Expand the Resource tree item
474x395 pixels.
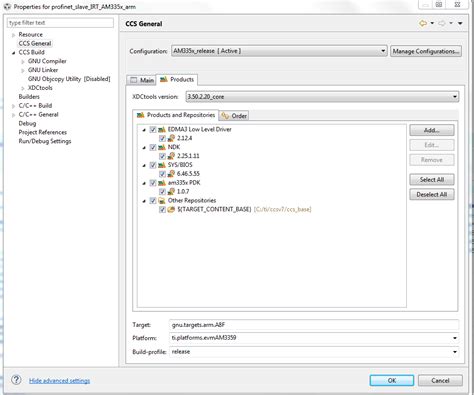click(13, 35)
